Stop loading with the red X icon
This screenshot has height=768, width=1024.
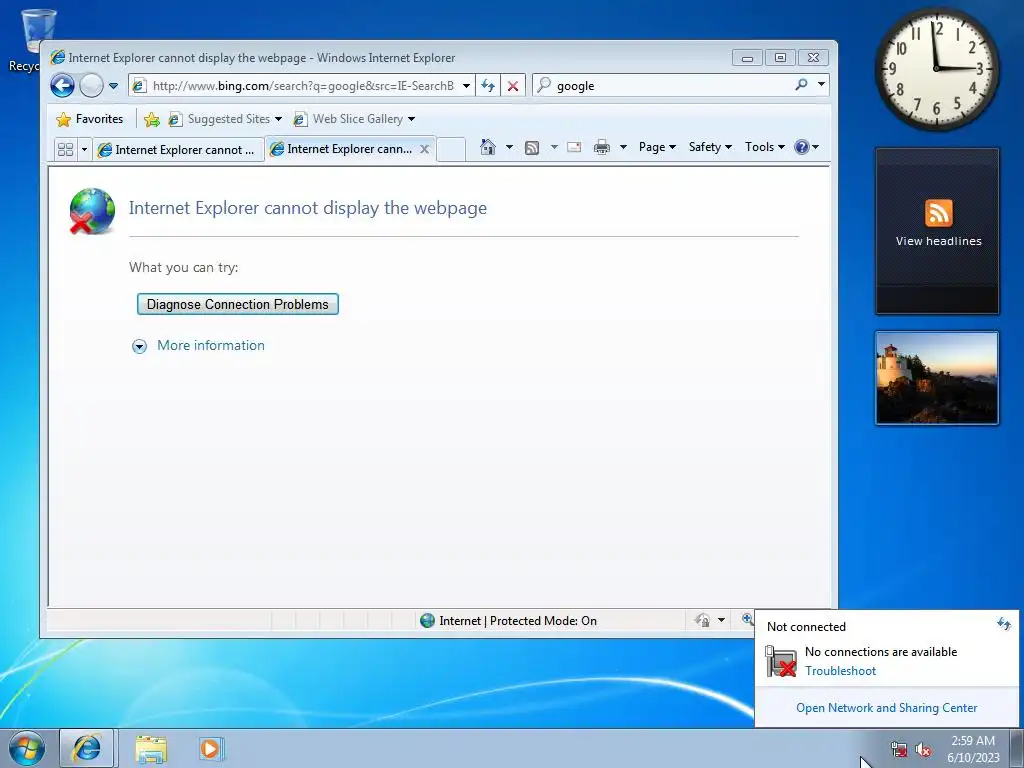click(x=513, y=86)
